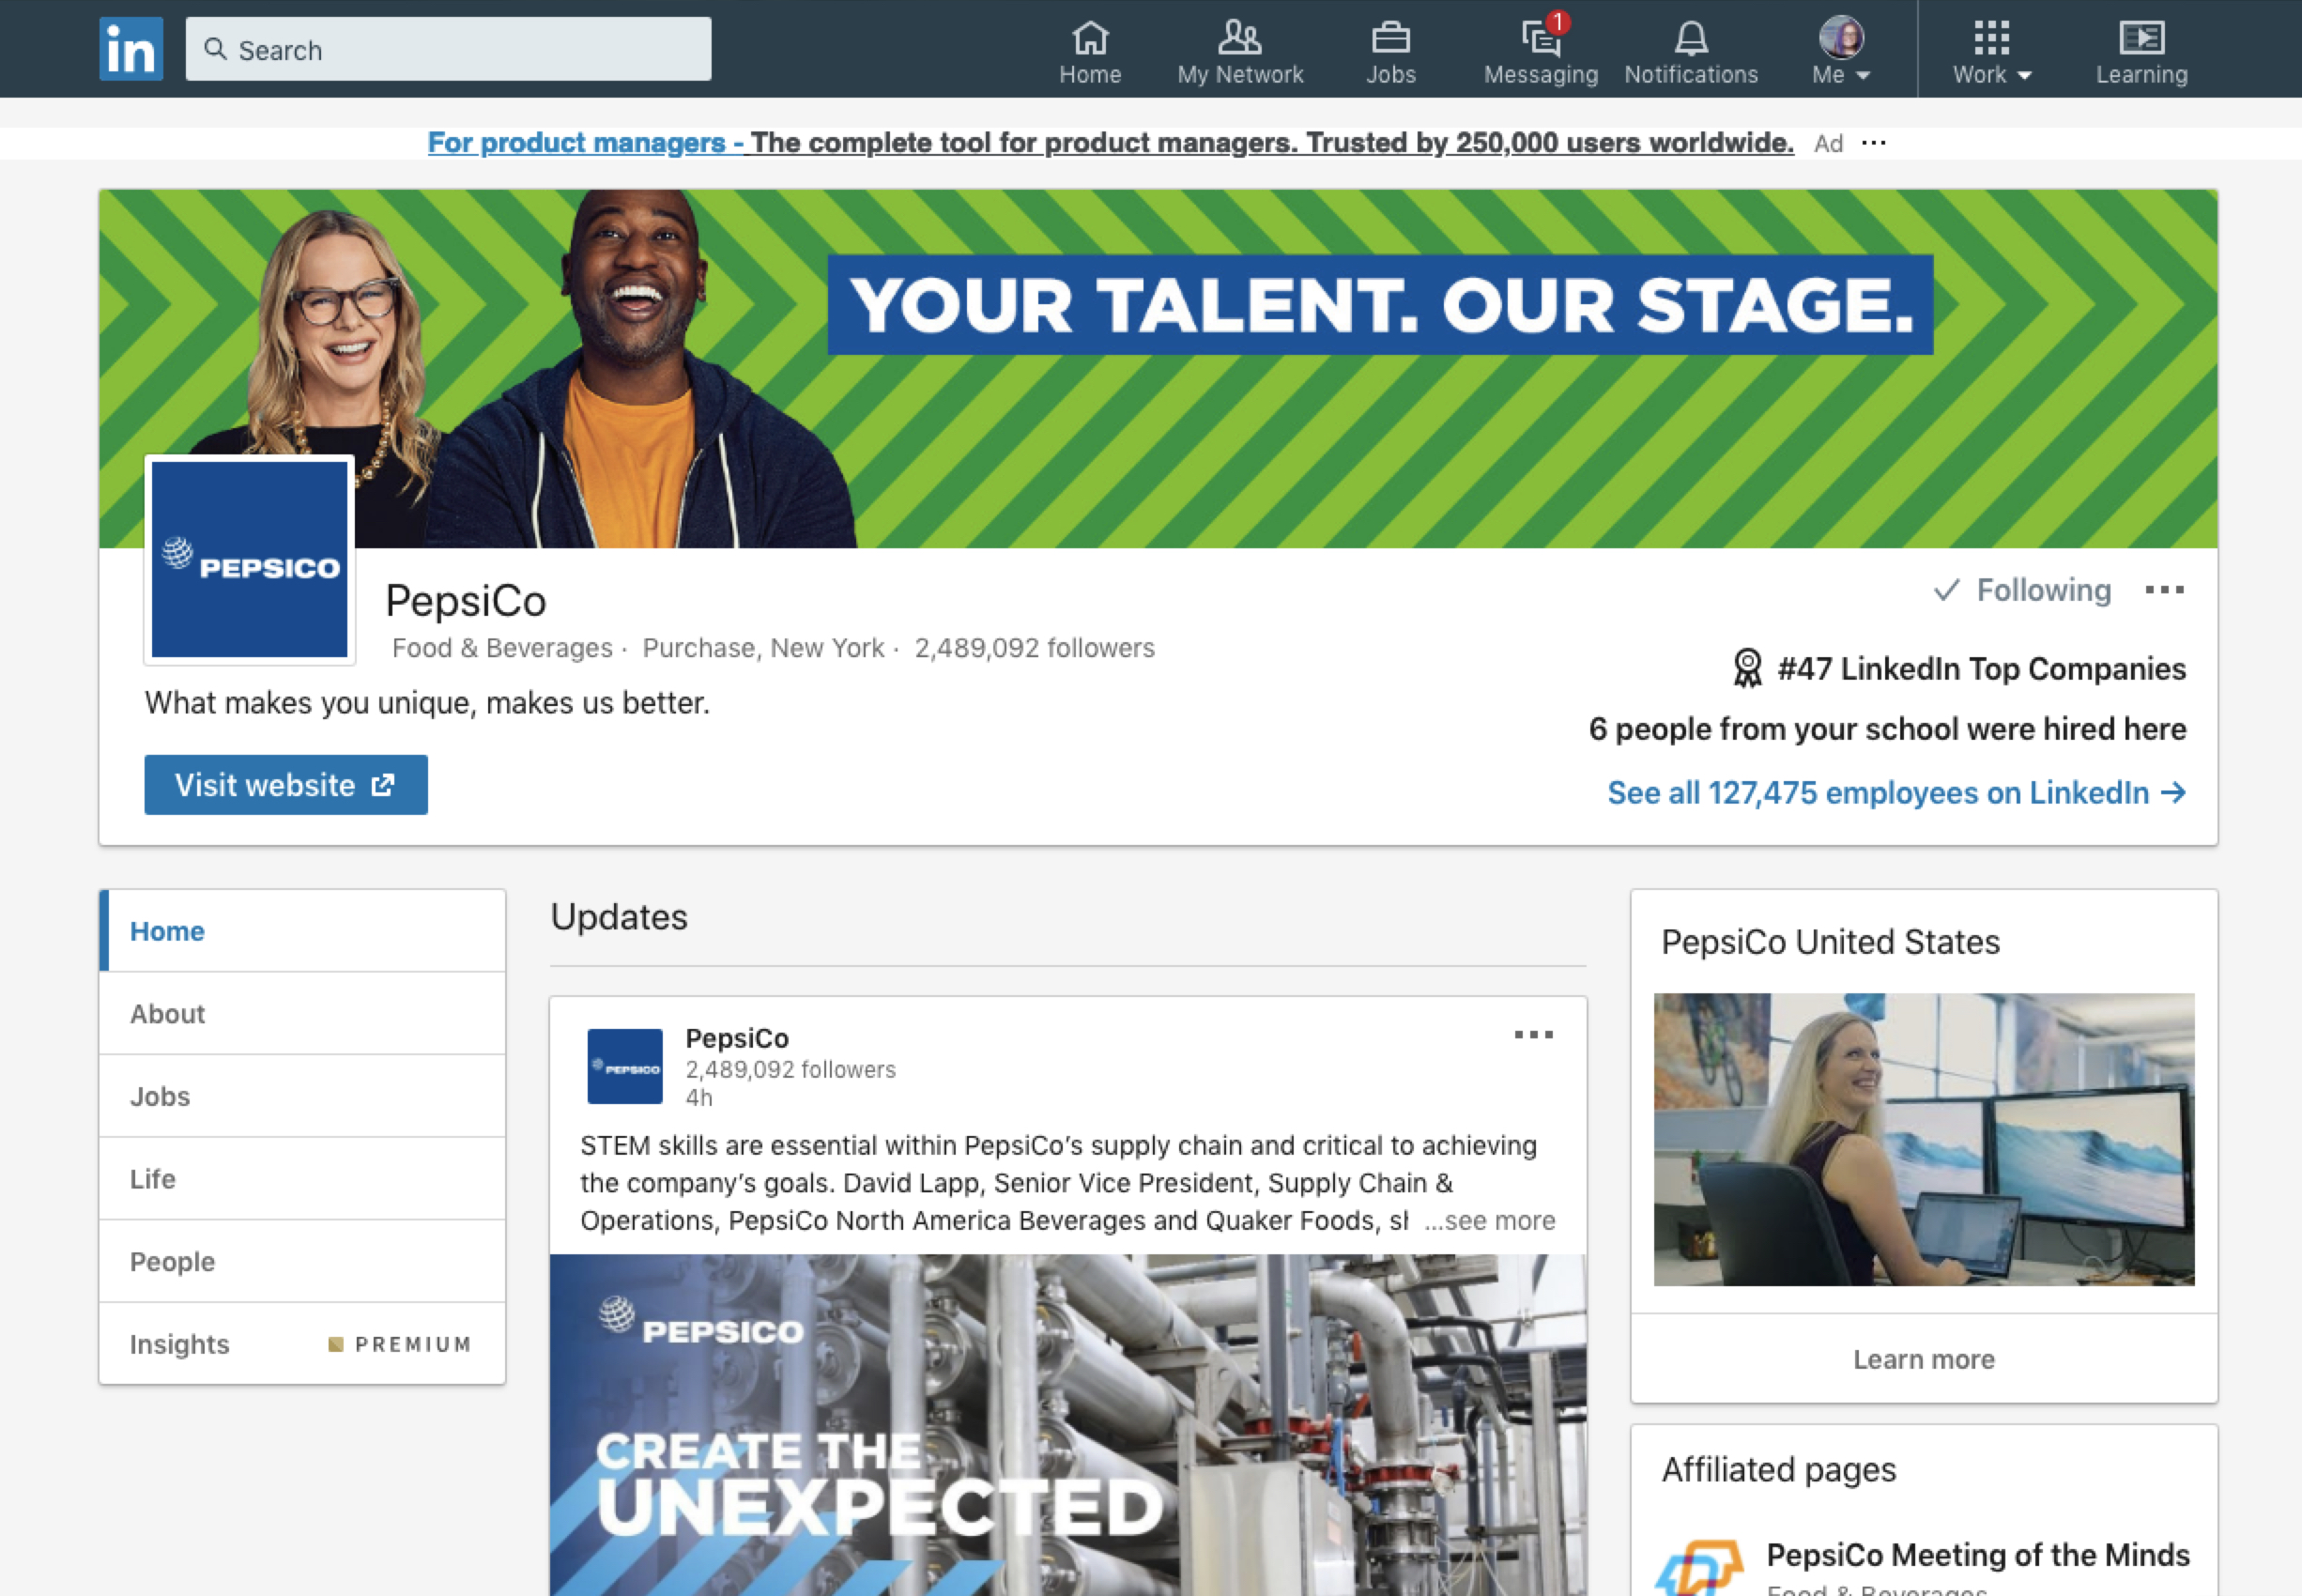Screen dimensions: 2302x1596
Task: Click '6 people from your school were hired here'
Action: pos(1887,729)
